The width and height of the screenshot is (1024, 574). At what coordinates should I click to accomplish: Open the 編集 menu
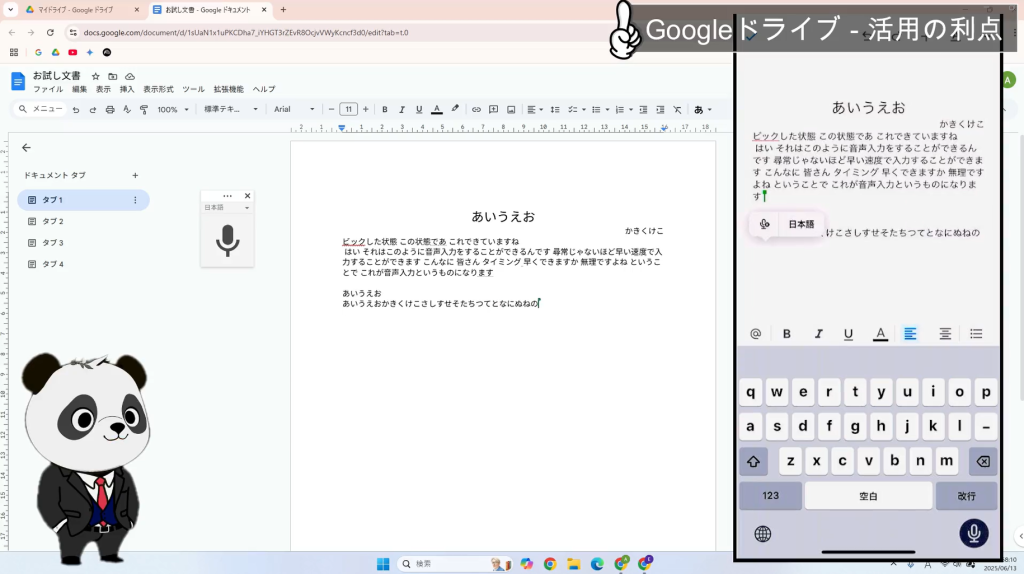point(79,89)
